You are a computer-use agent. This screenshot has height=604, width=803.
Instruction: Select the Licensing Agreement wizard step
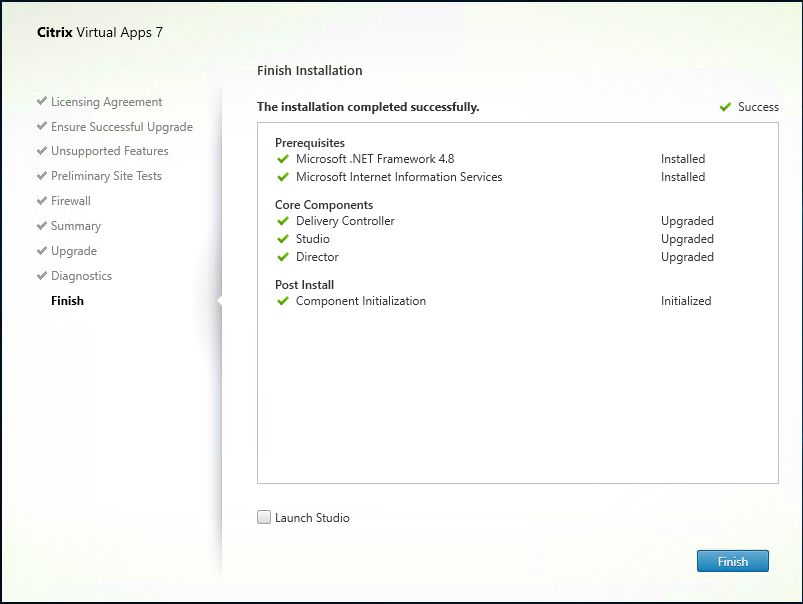107,102
